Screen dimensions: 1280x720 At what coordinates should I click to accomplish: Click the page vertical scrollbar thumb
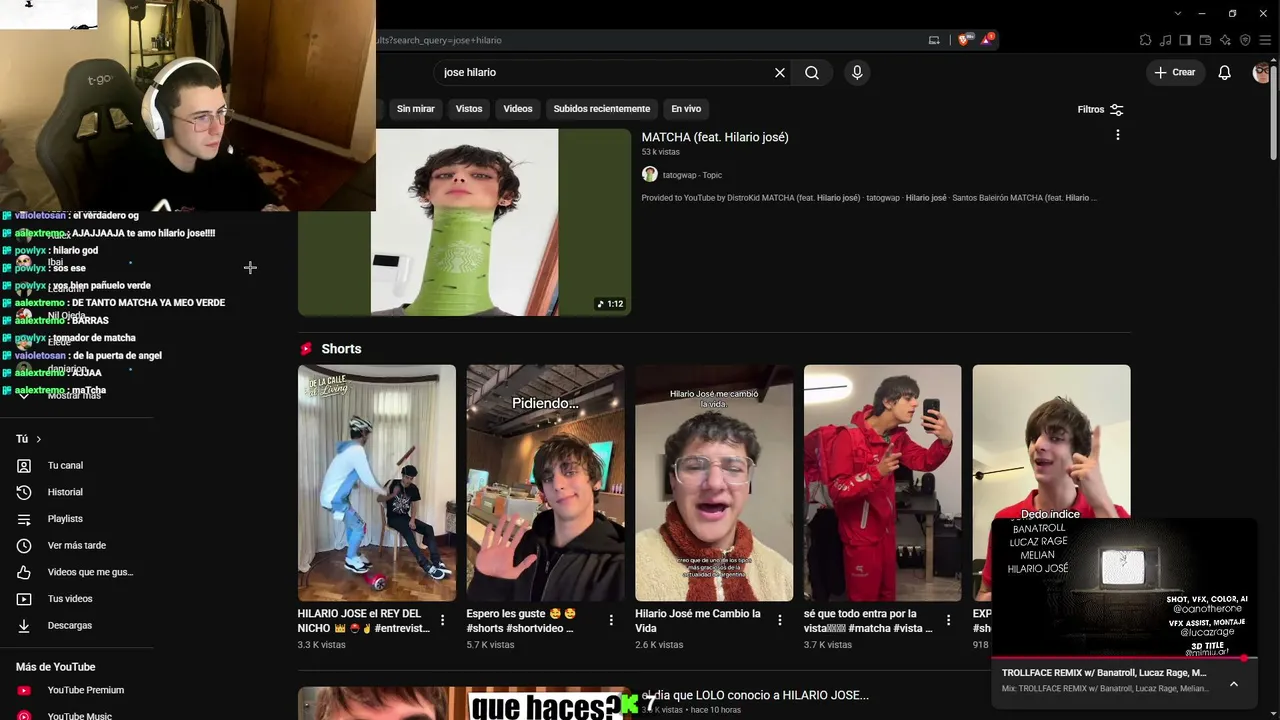point(1274,110)
